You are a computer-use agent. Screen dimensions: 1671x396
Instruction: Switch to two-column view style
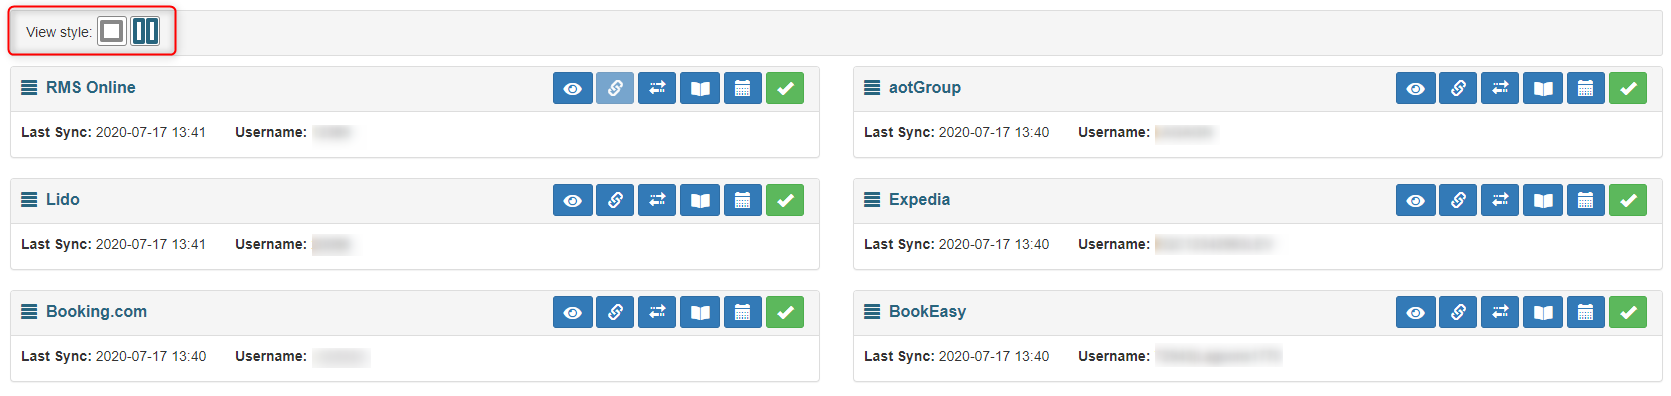[145, 31]
